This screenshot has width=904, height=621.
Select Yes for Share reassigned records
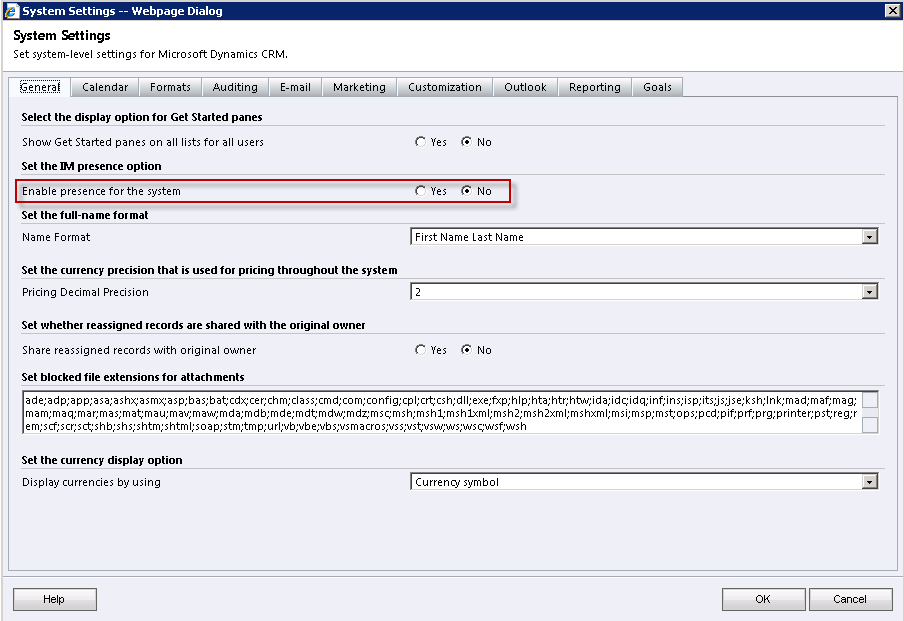coord(421,350)
